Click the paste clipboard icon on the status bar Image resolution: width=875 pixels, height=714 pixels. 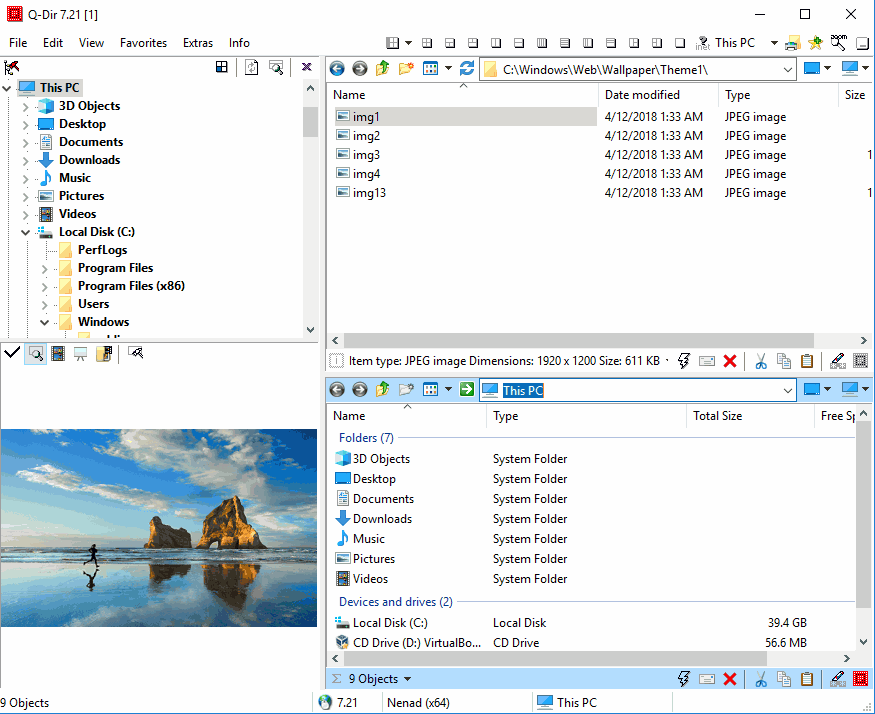point(806,361)
